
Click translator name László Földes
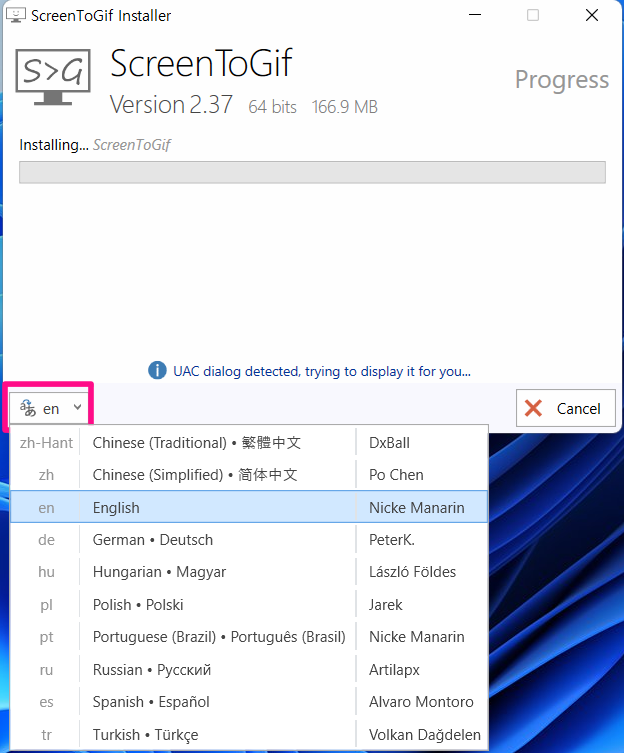(x=412, y=572)
